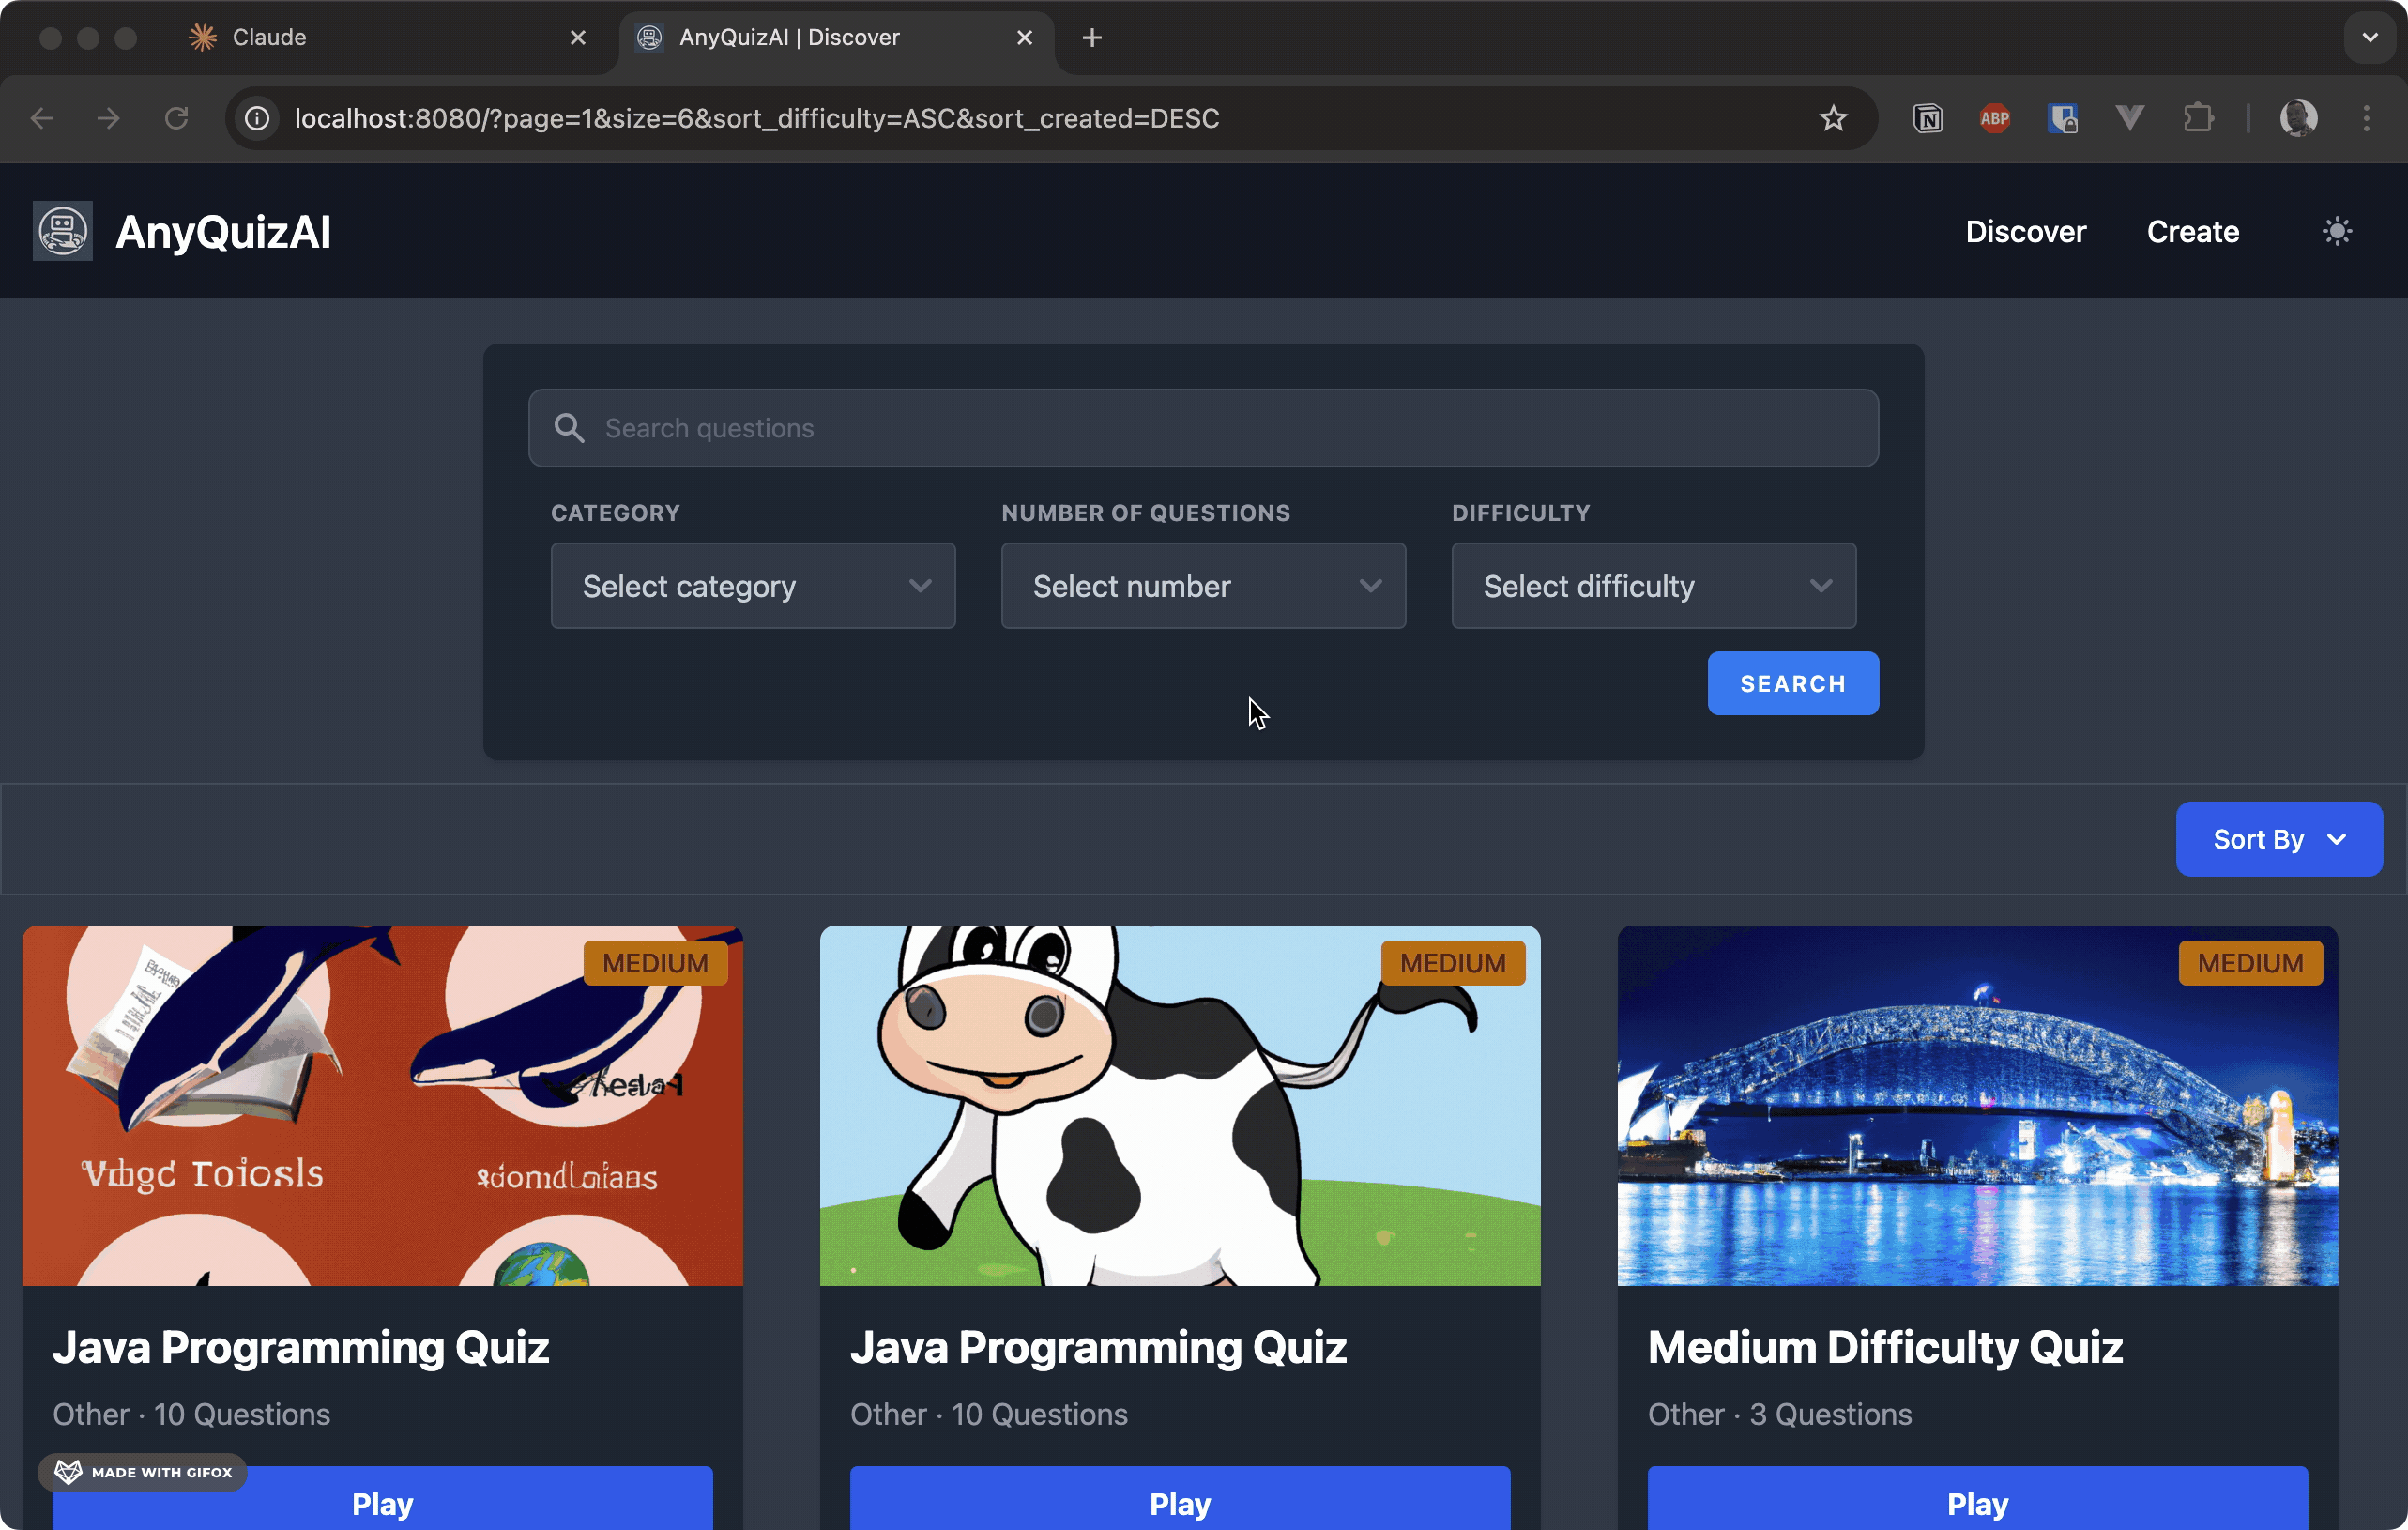Open the Select number dropdown
Screen dimensions: 2408x1530
1203,586
